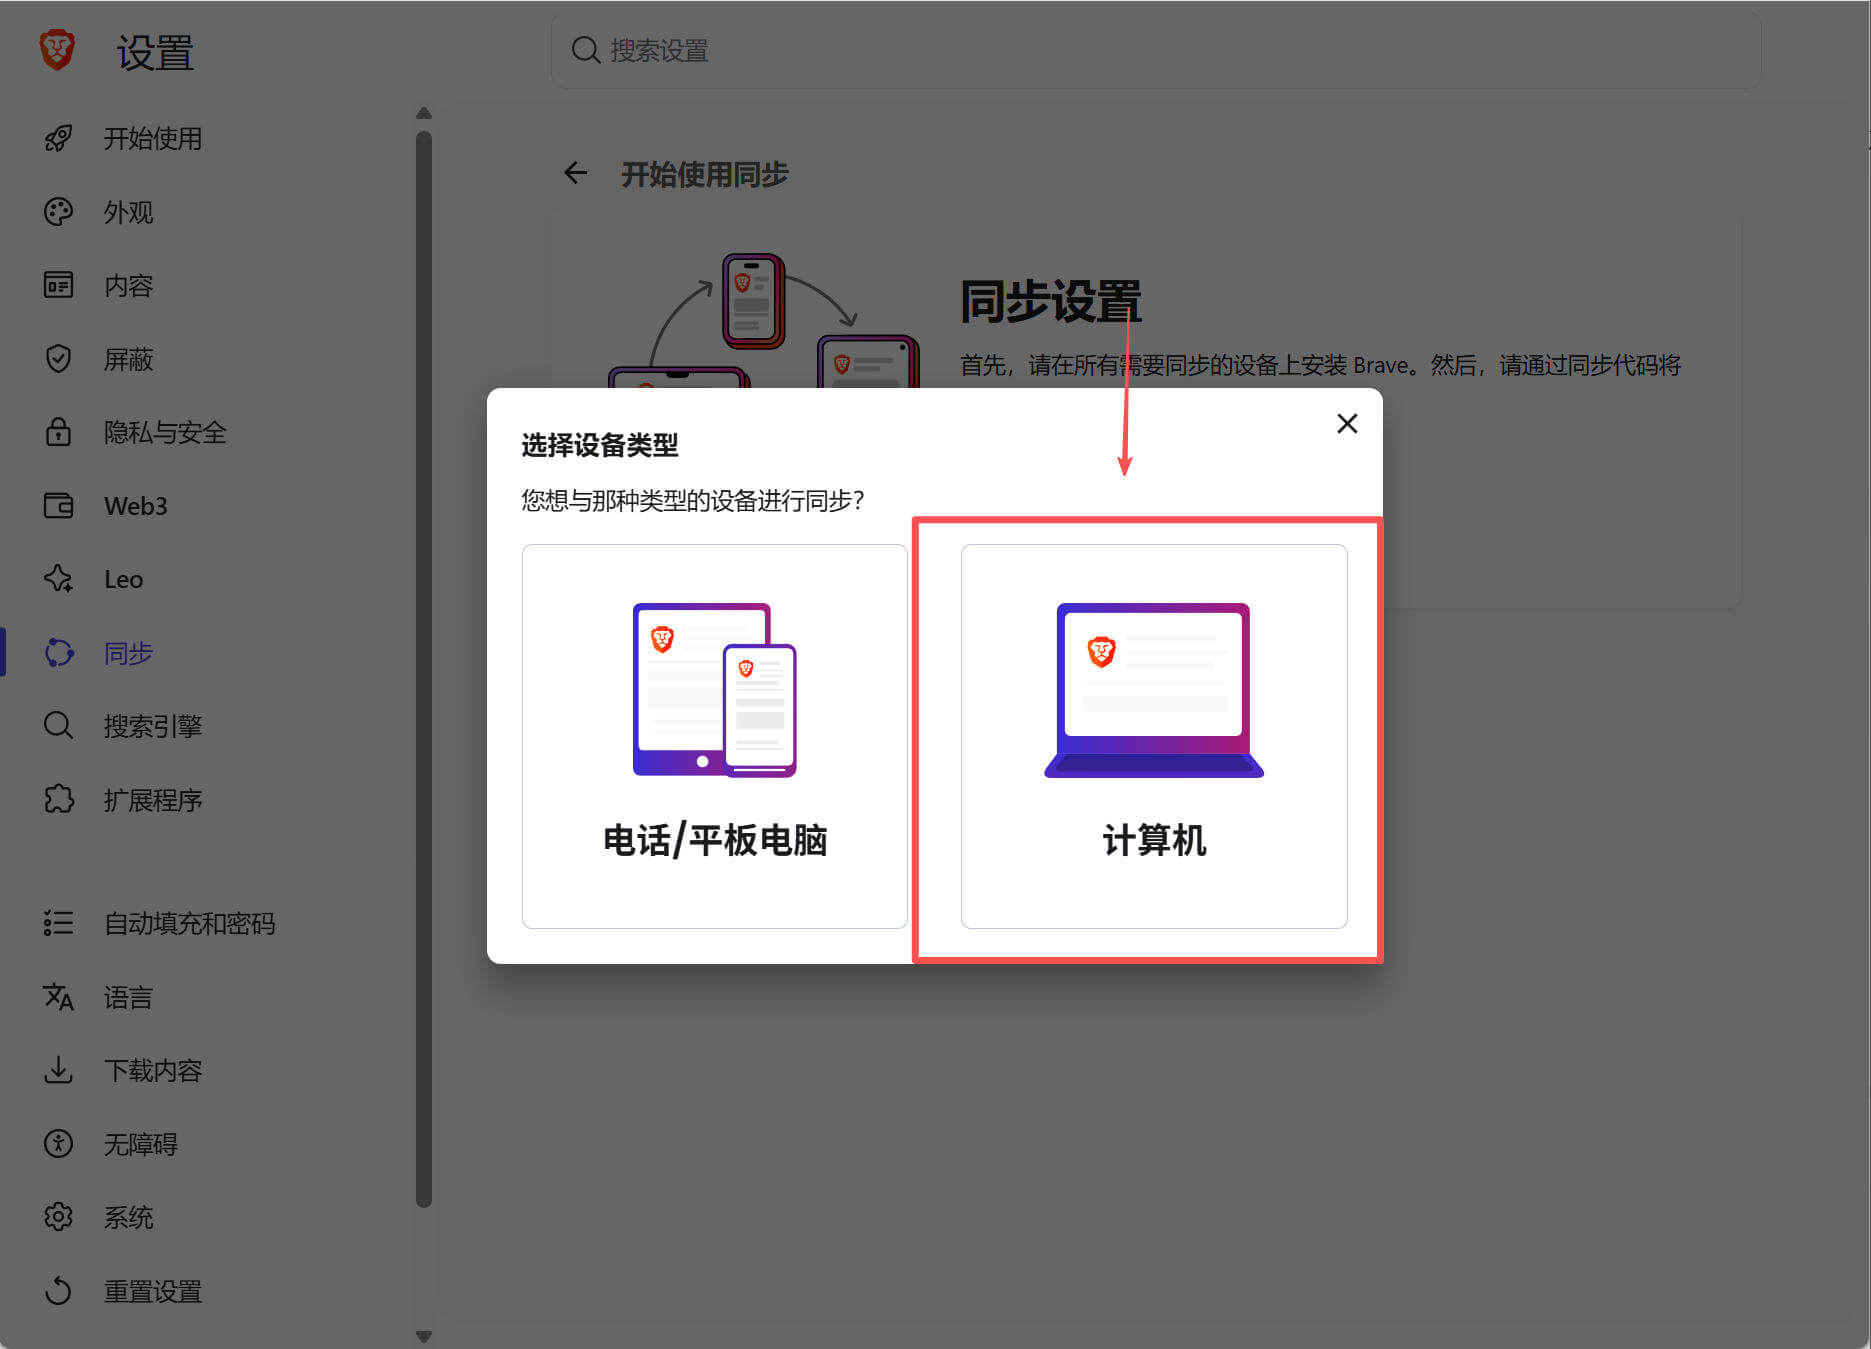The height and width of the screenshot is (1349, 1871).
Task: Click the lock icon for 隐私与安全
Action: 58,432
